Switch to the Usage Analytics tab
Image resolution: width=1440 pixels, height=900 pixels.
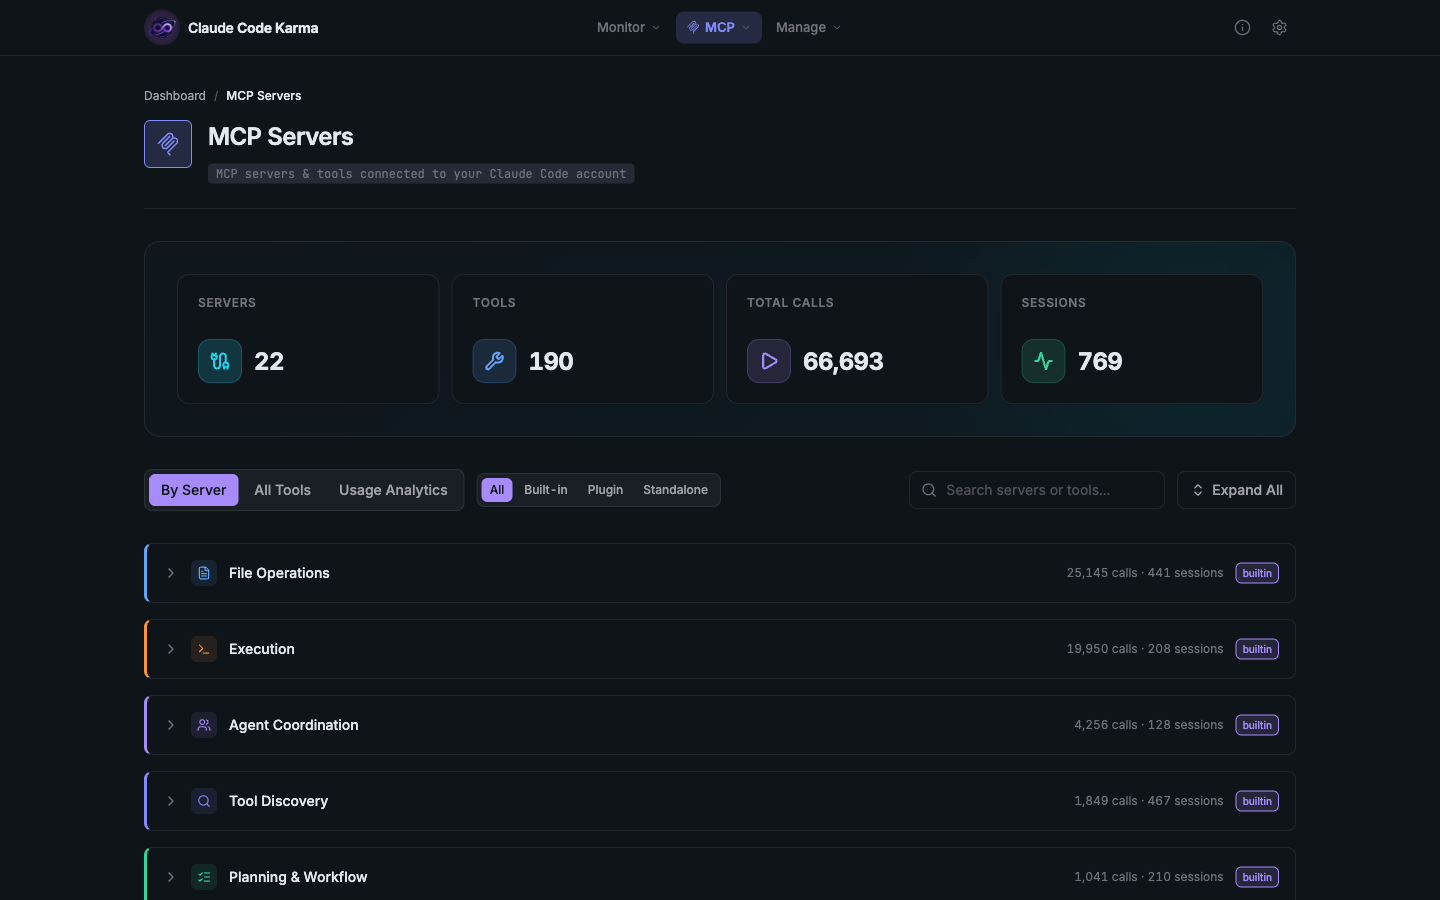393,490
